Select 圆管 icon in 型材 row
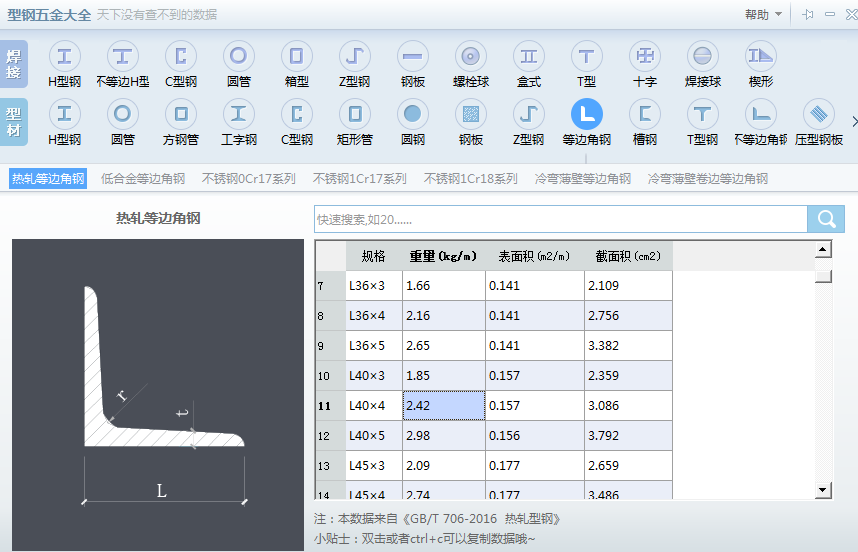Viewport: 858px width, 552px height. coord(123,114)
